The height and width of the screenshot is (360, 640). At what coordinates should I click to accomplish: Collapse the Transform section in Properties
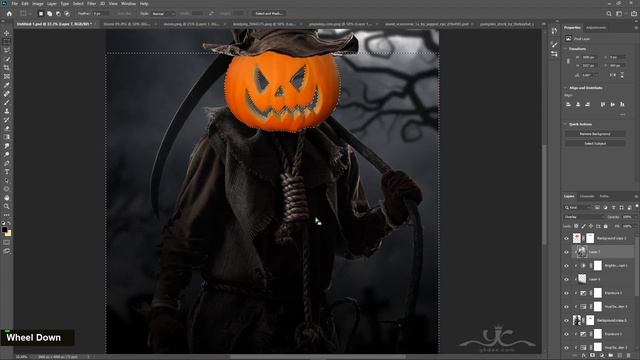pos(566,49)
